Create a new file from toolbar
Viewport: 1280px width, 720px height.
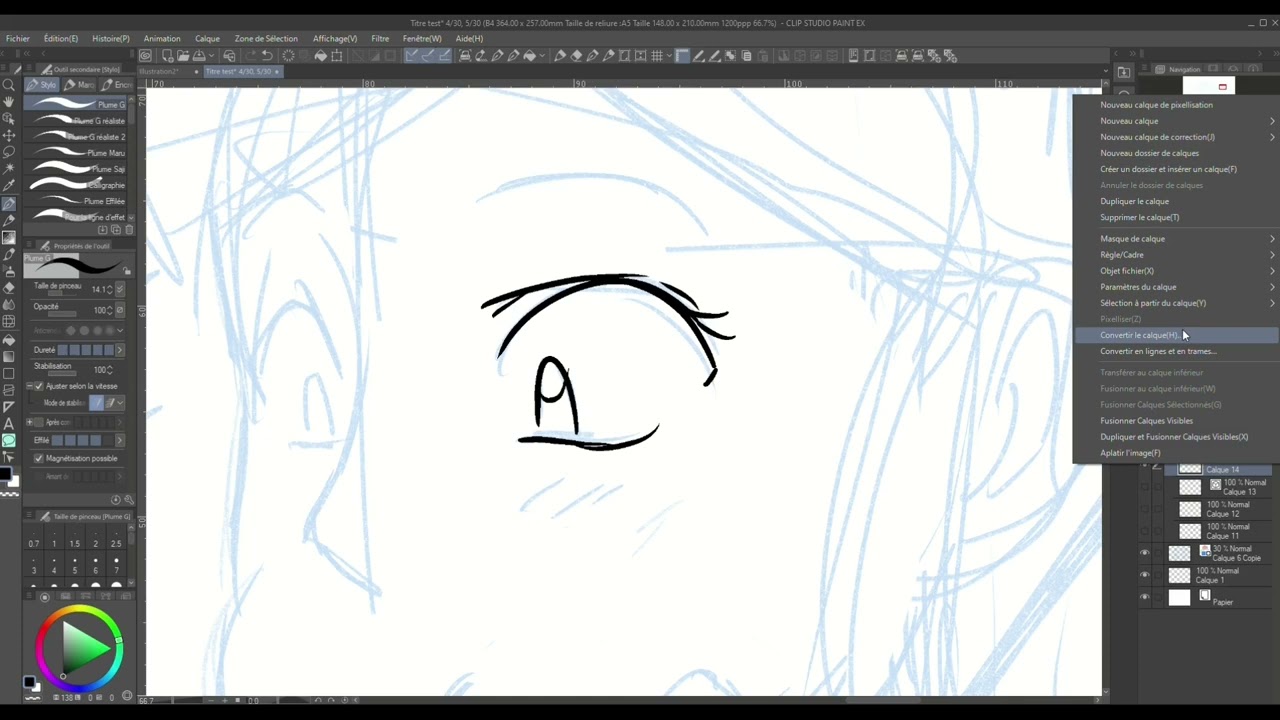(x=168, y=56)
